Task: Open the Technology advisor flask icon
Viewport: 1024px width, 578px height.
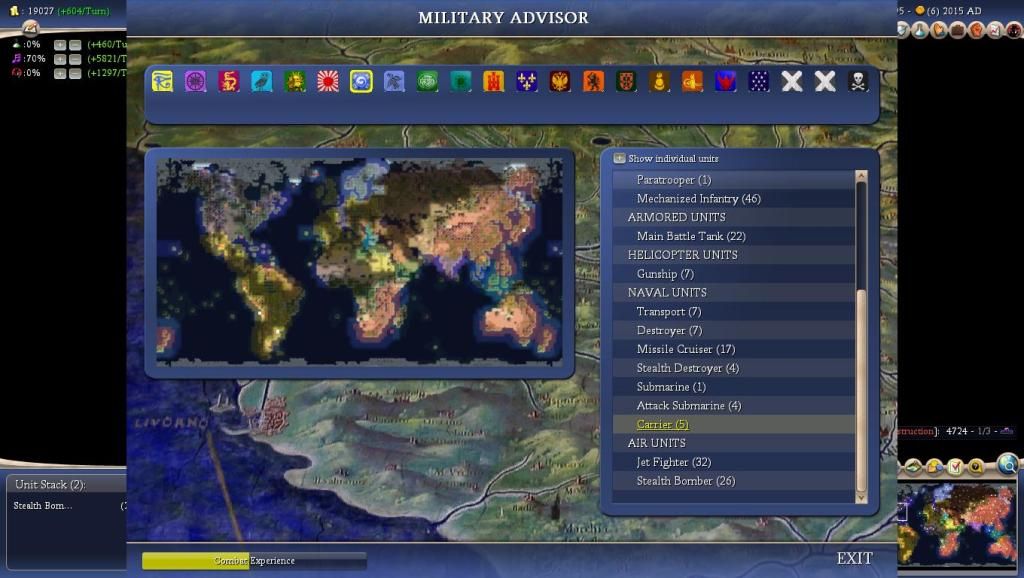Action: point(920,30)
